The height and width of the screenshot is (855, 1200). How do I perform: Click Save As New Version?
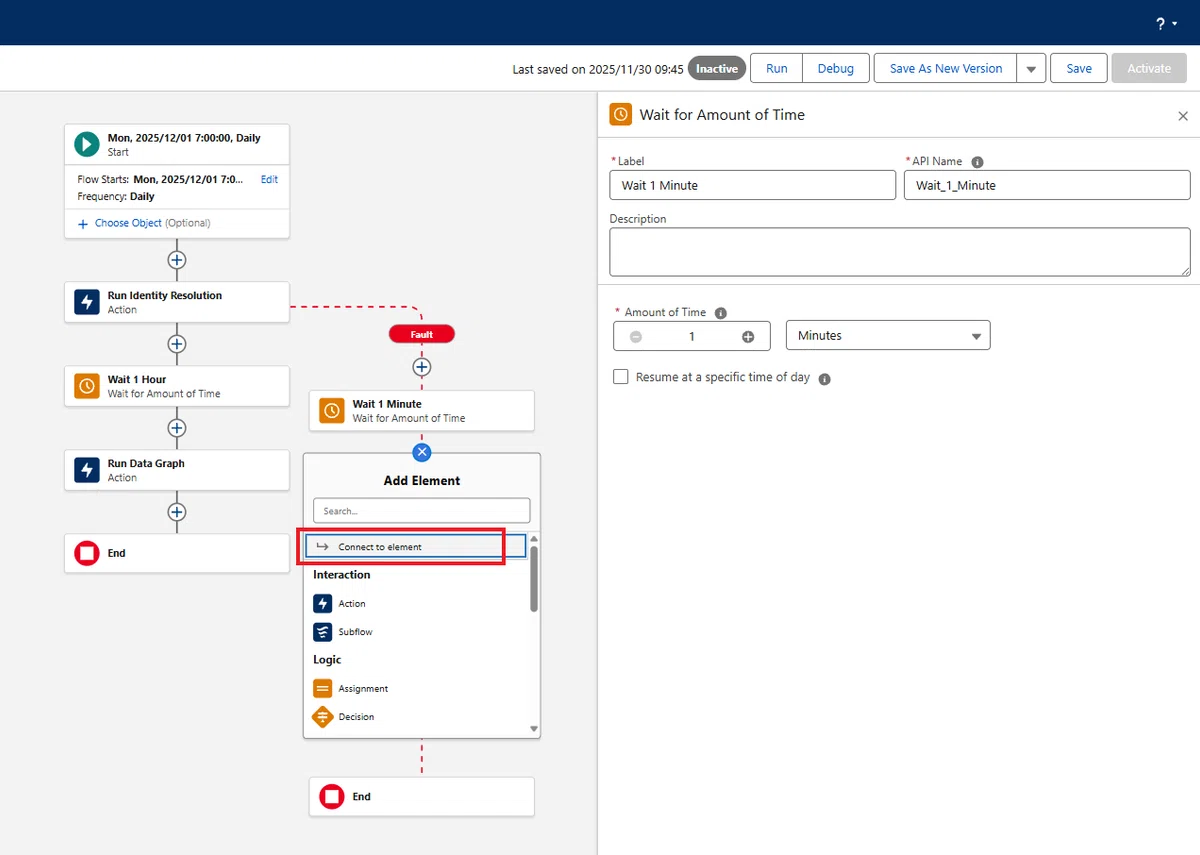[x=946, y=69]
